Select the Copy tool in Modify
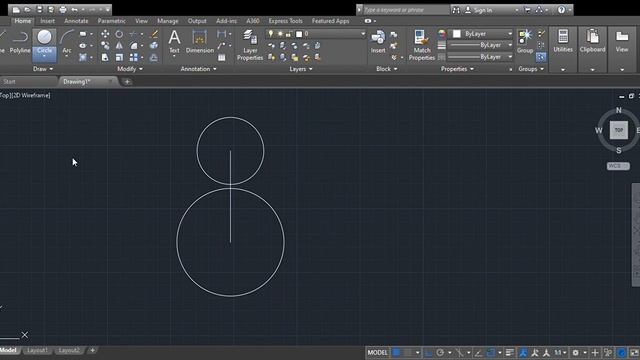640x360 pixels. coord(105,46)
